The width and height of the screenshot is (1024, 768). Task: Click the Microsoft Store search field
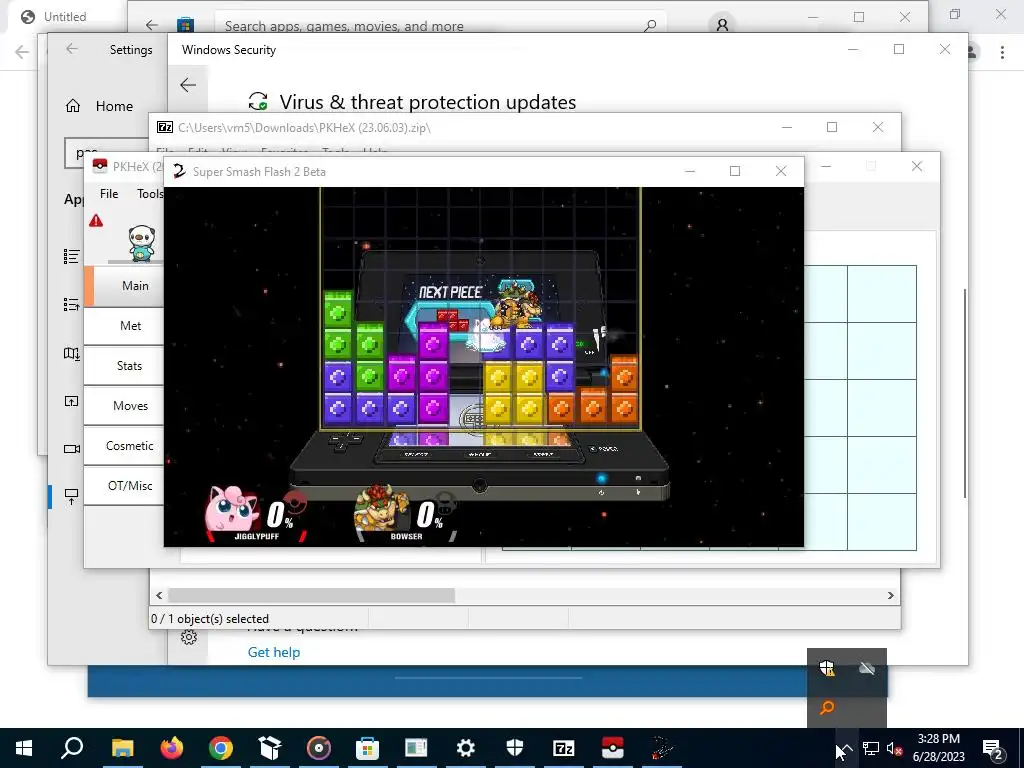pos(431,25)
